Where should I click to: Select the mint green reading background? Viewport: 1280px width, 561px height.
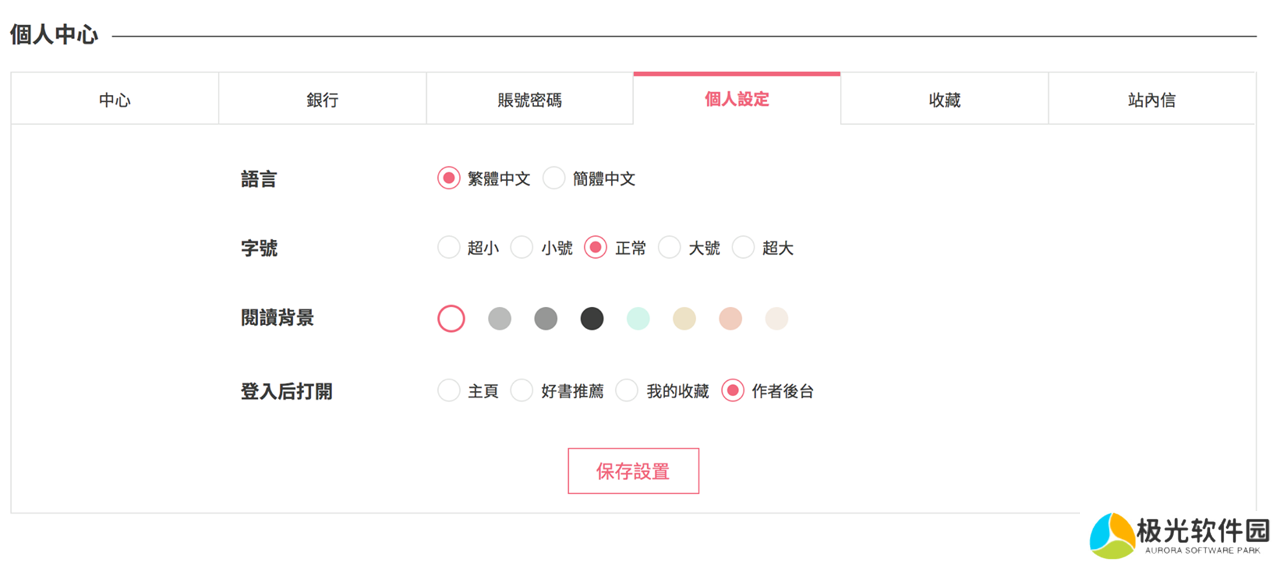point(638,318)
